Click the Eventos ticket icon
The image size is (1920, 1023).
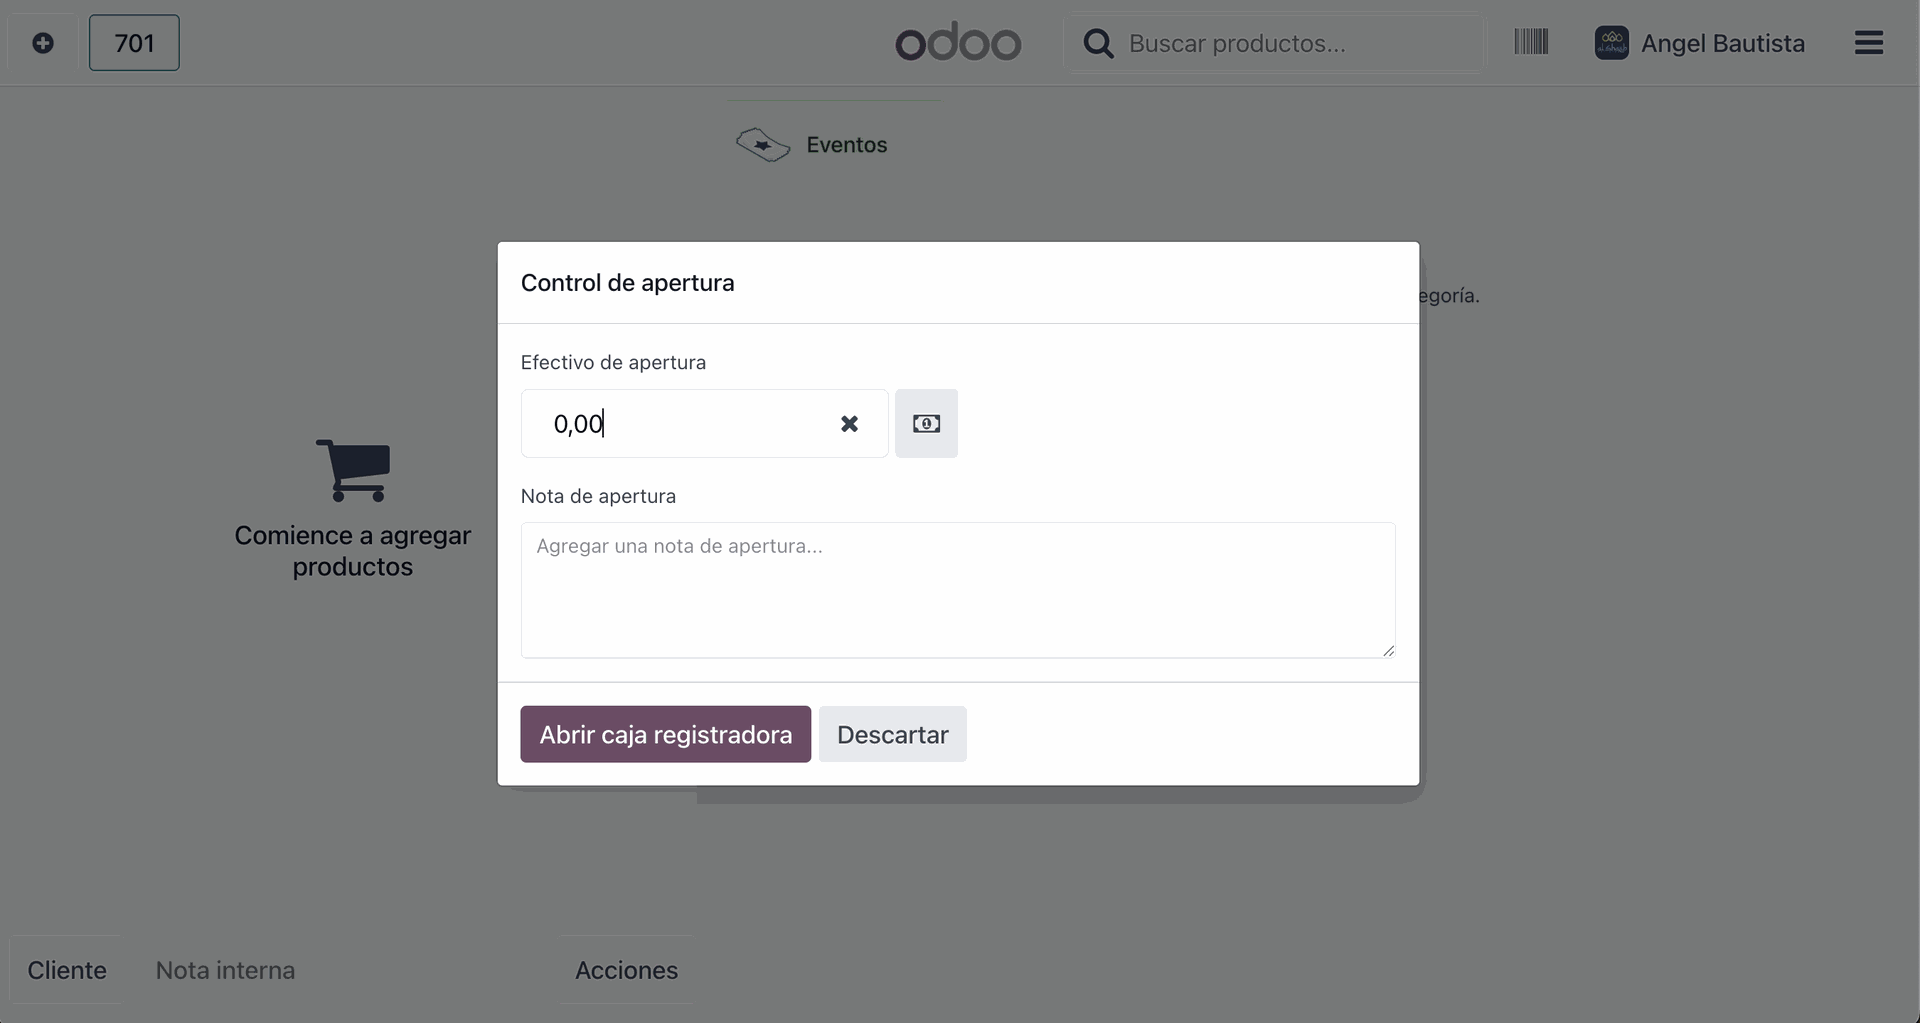tap(763, 145)
